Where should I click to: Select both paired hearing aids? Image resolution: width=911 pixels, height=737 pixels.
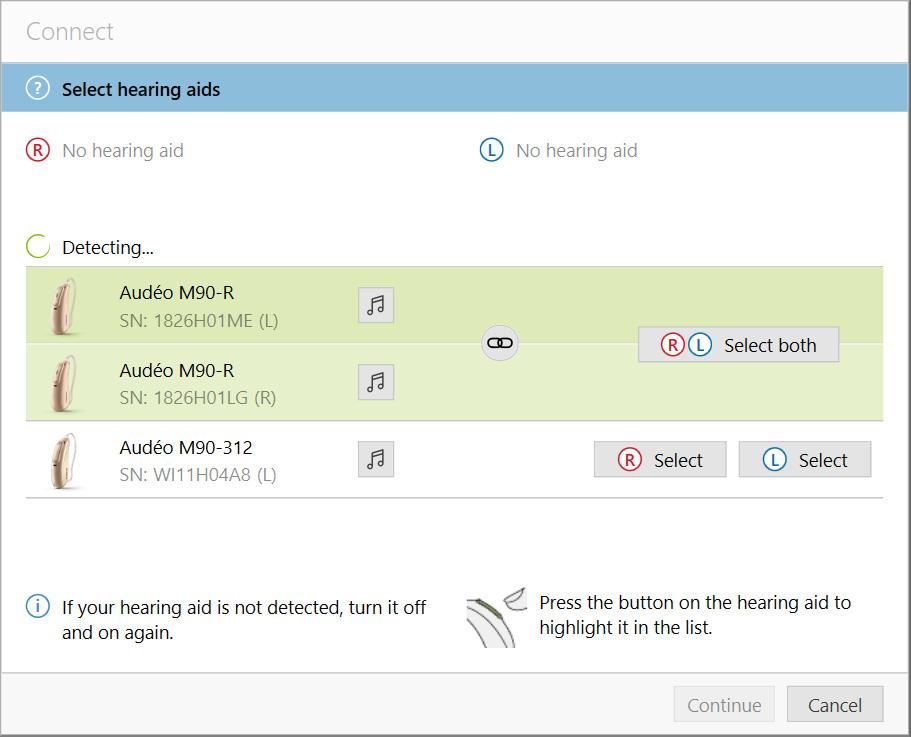738,345
